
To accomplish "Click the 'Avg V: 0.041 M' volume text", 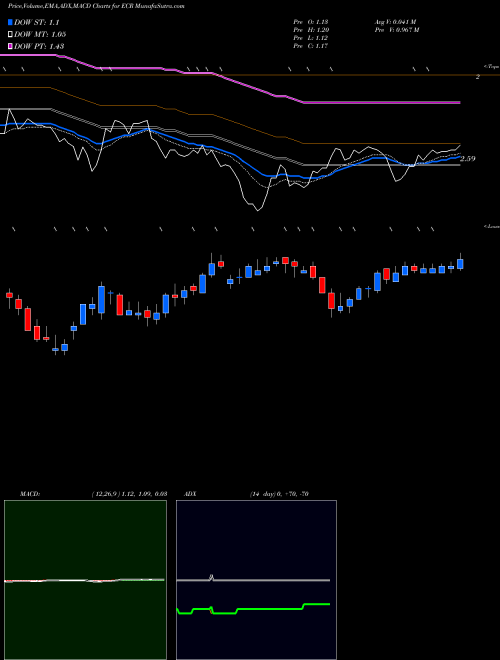I will point(395,22).
